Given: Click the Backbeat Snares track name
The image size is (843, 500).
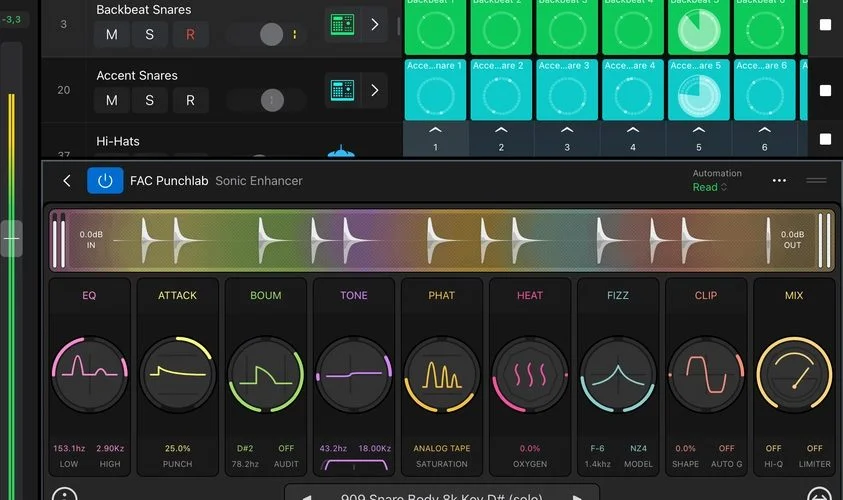Looking at the screenshot, I should pos(144,10).
